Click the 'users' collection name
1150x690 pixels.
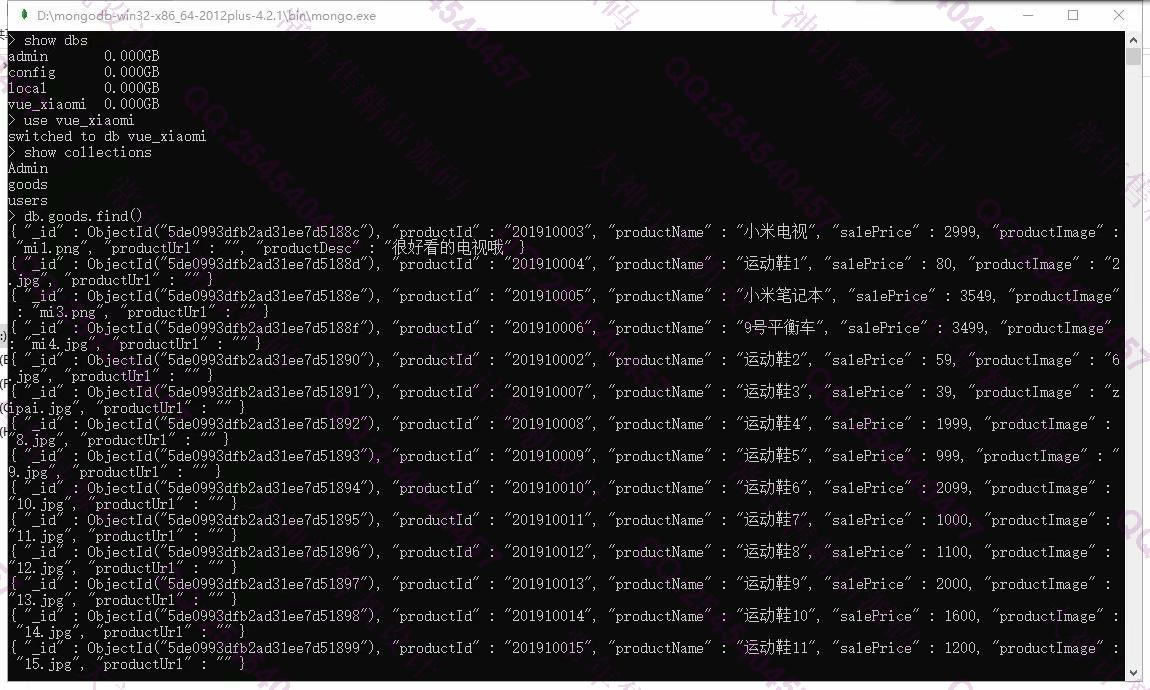click(x=28, y=201)
